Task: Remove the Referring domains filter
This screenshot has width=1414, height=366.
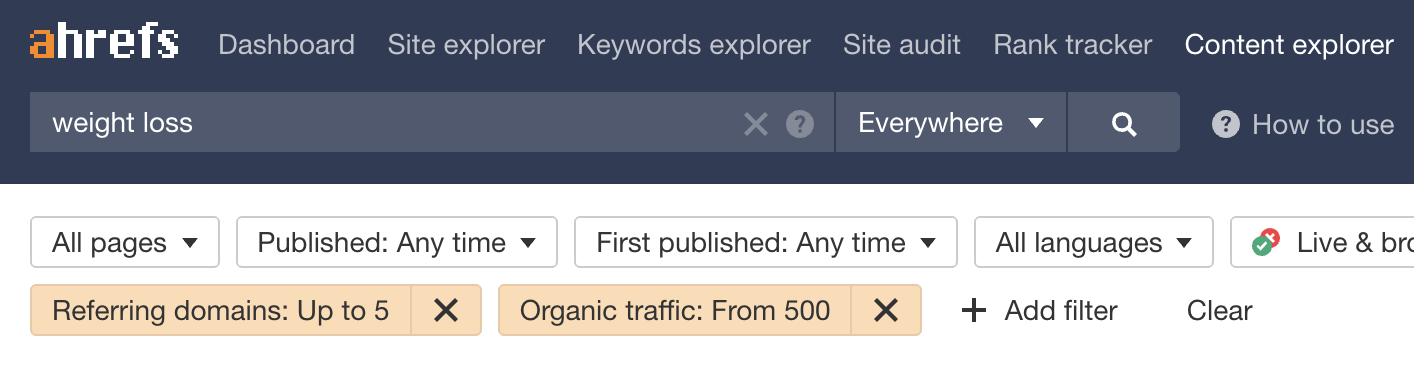Action: (446, 310)
